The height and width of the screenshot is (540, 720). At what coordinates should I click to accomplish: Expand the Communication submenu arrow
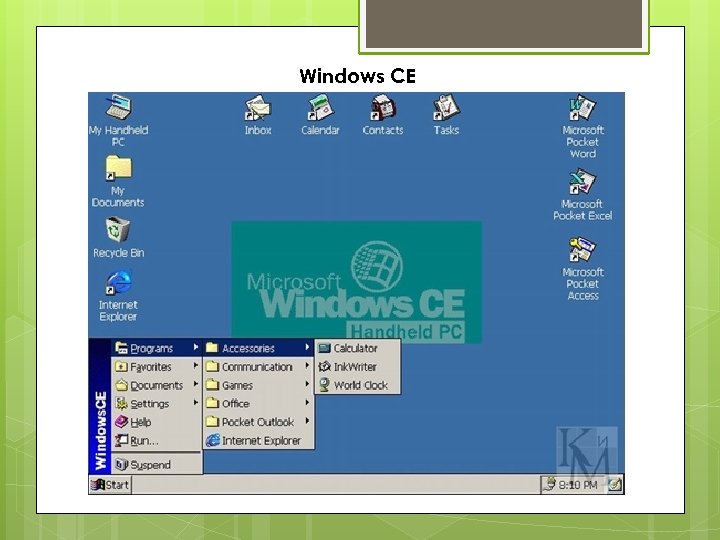(x=307, y=366)
